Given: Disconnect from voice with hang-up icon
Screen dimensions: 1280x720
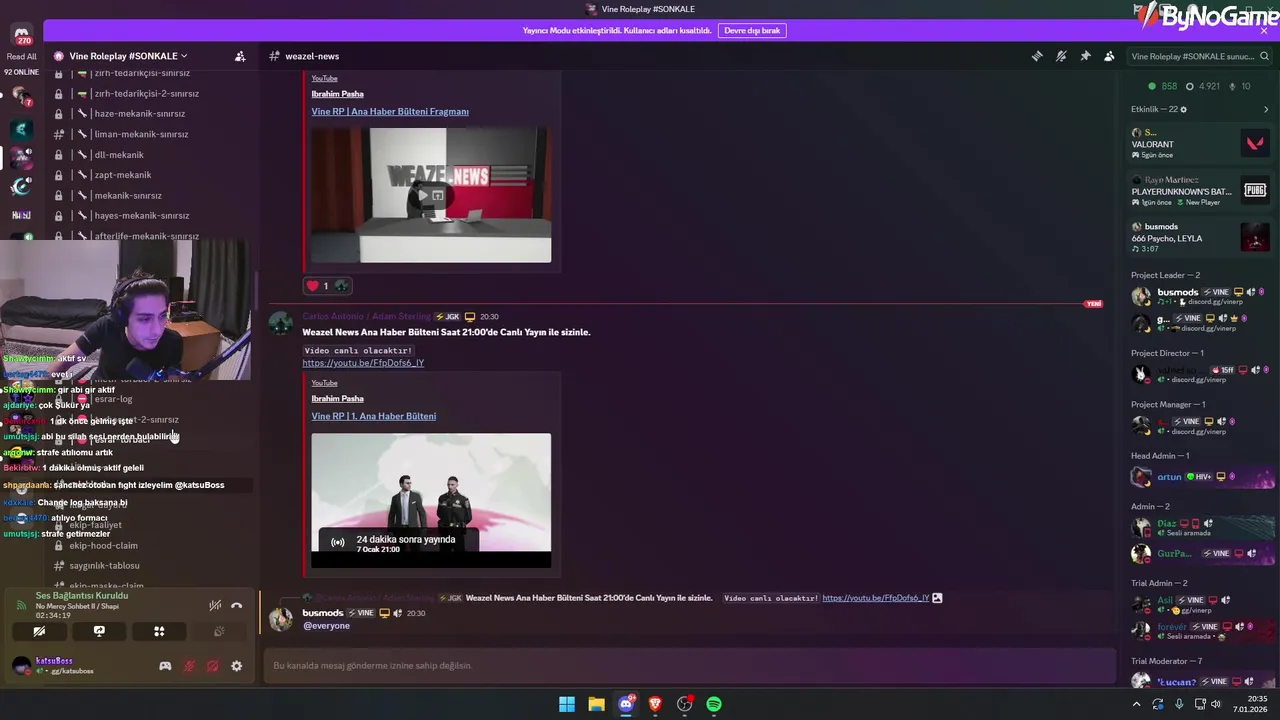Looking at the screenshot, I should click(x=236, y=605).
